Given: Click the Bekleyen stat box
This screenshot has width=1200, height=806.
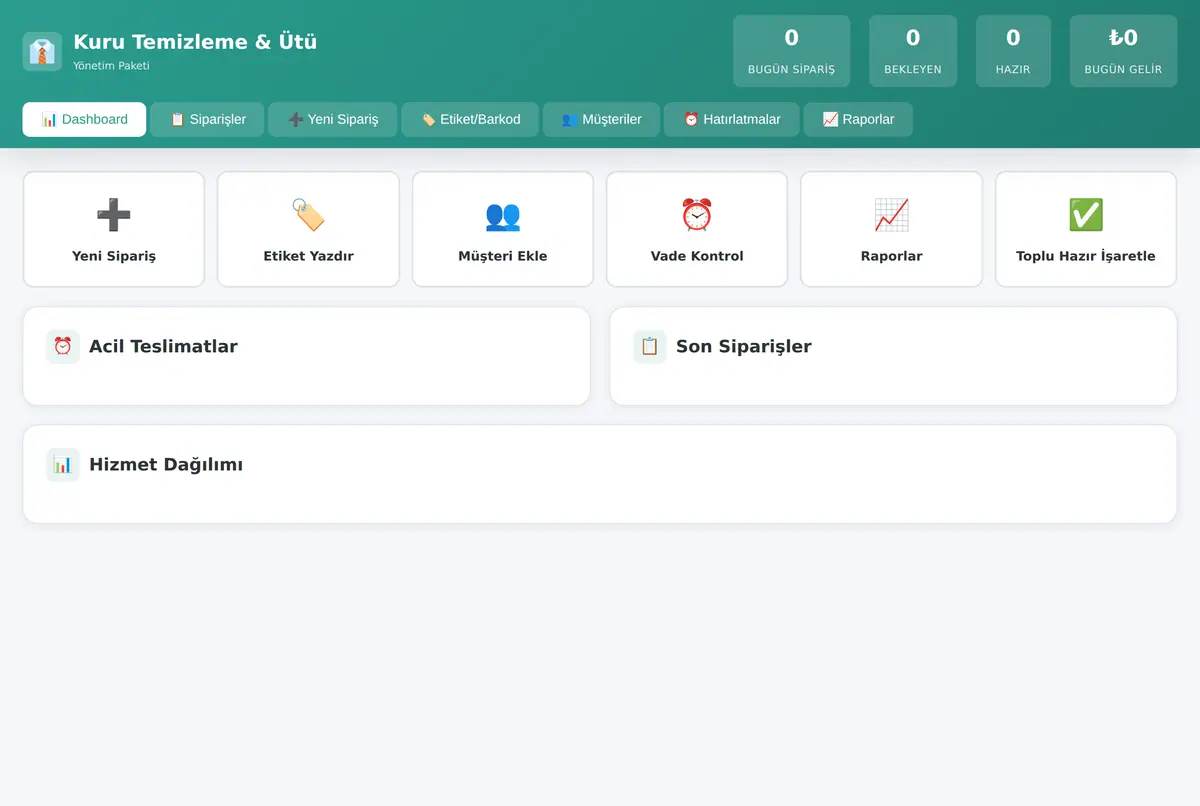Looking at the screenshot, I should coord(913,51).
